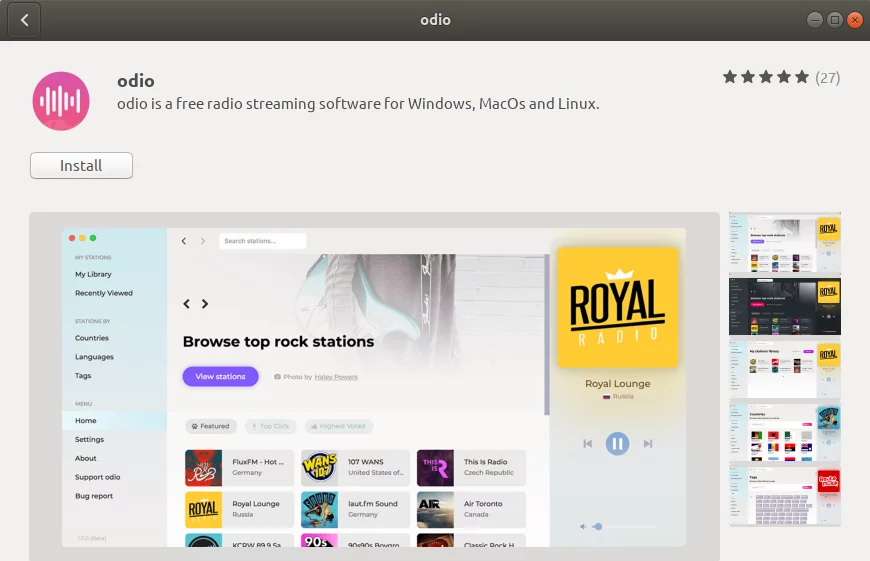Image resolution: width=870 pixels, height=561 pixels.
Task: Select the Tags screenshot thumbnail
Action: (785, 495)
